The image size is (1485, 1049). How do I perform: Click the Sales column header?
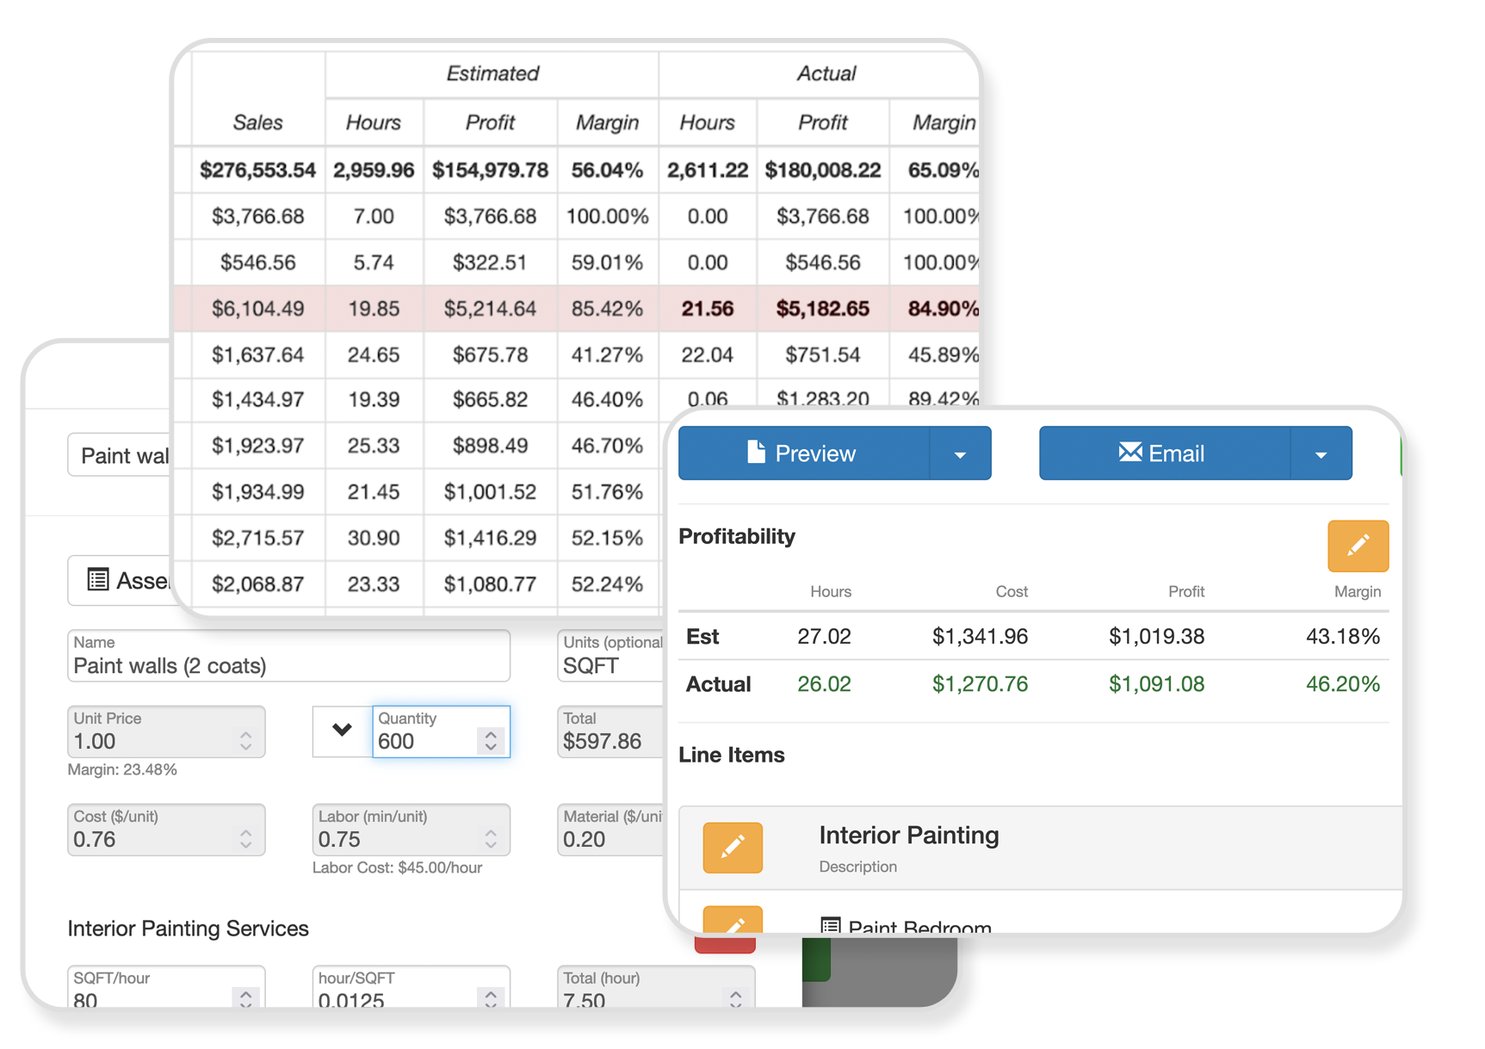tap(258, 122)
